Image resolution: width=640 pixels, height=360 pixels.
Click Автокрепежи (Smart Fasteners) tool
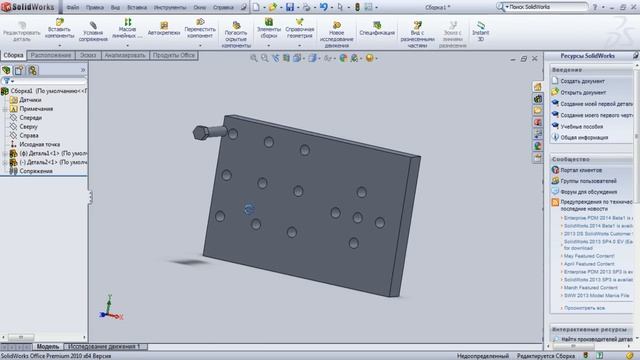point(164,28)
